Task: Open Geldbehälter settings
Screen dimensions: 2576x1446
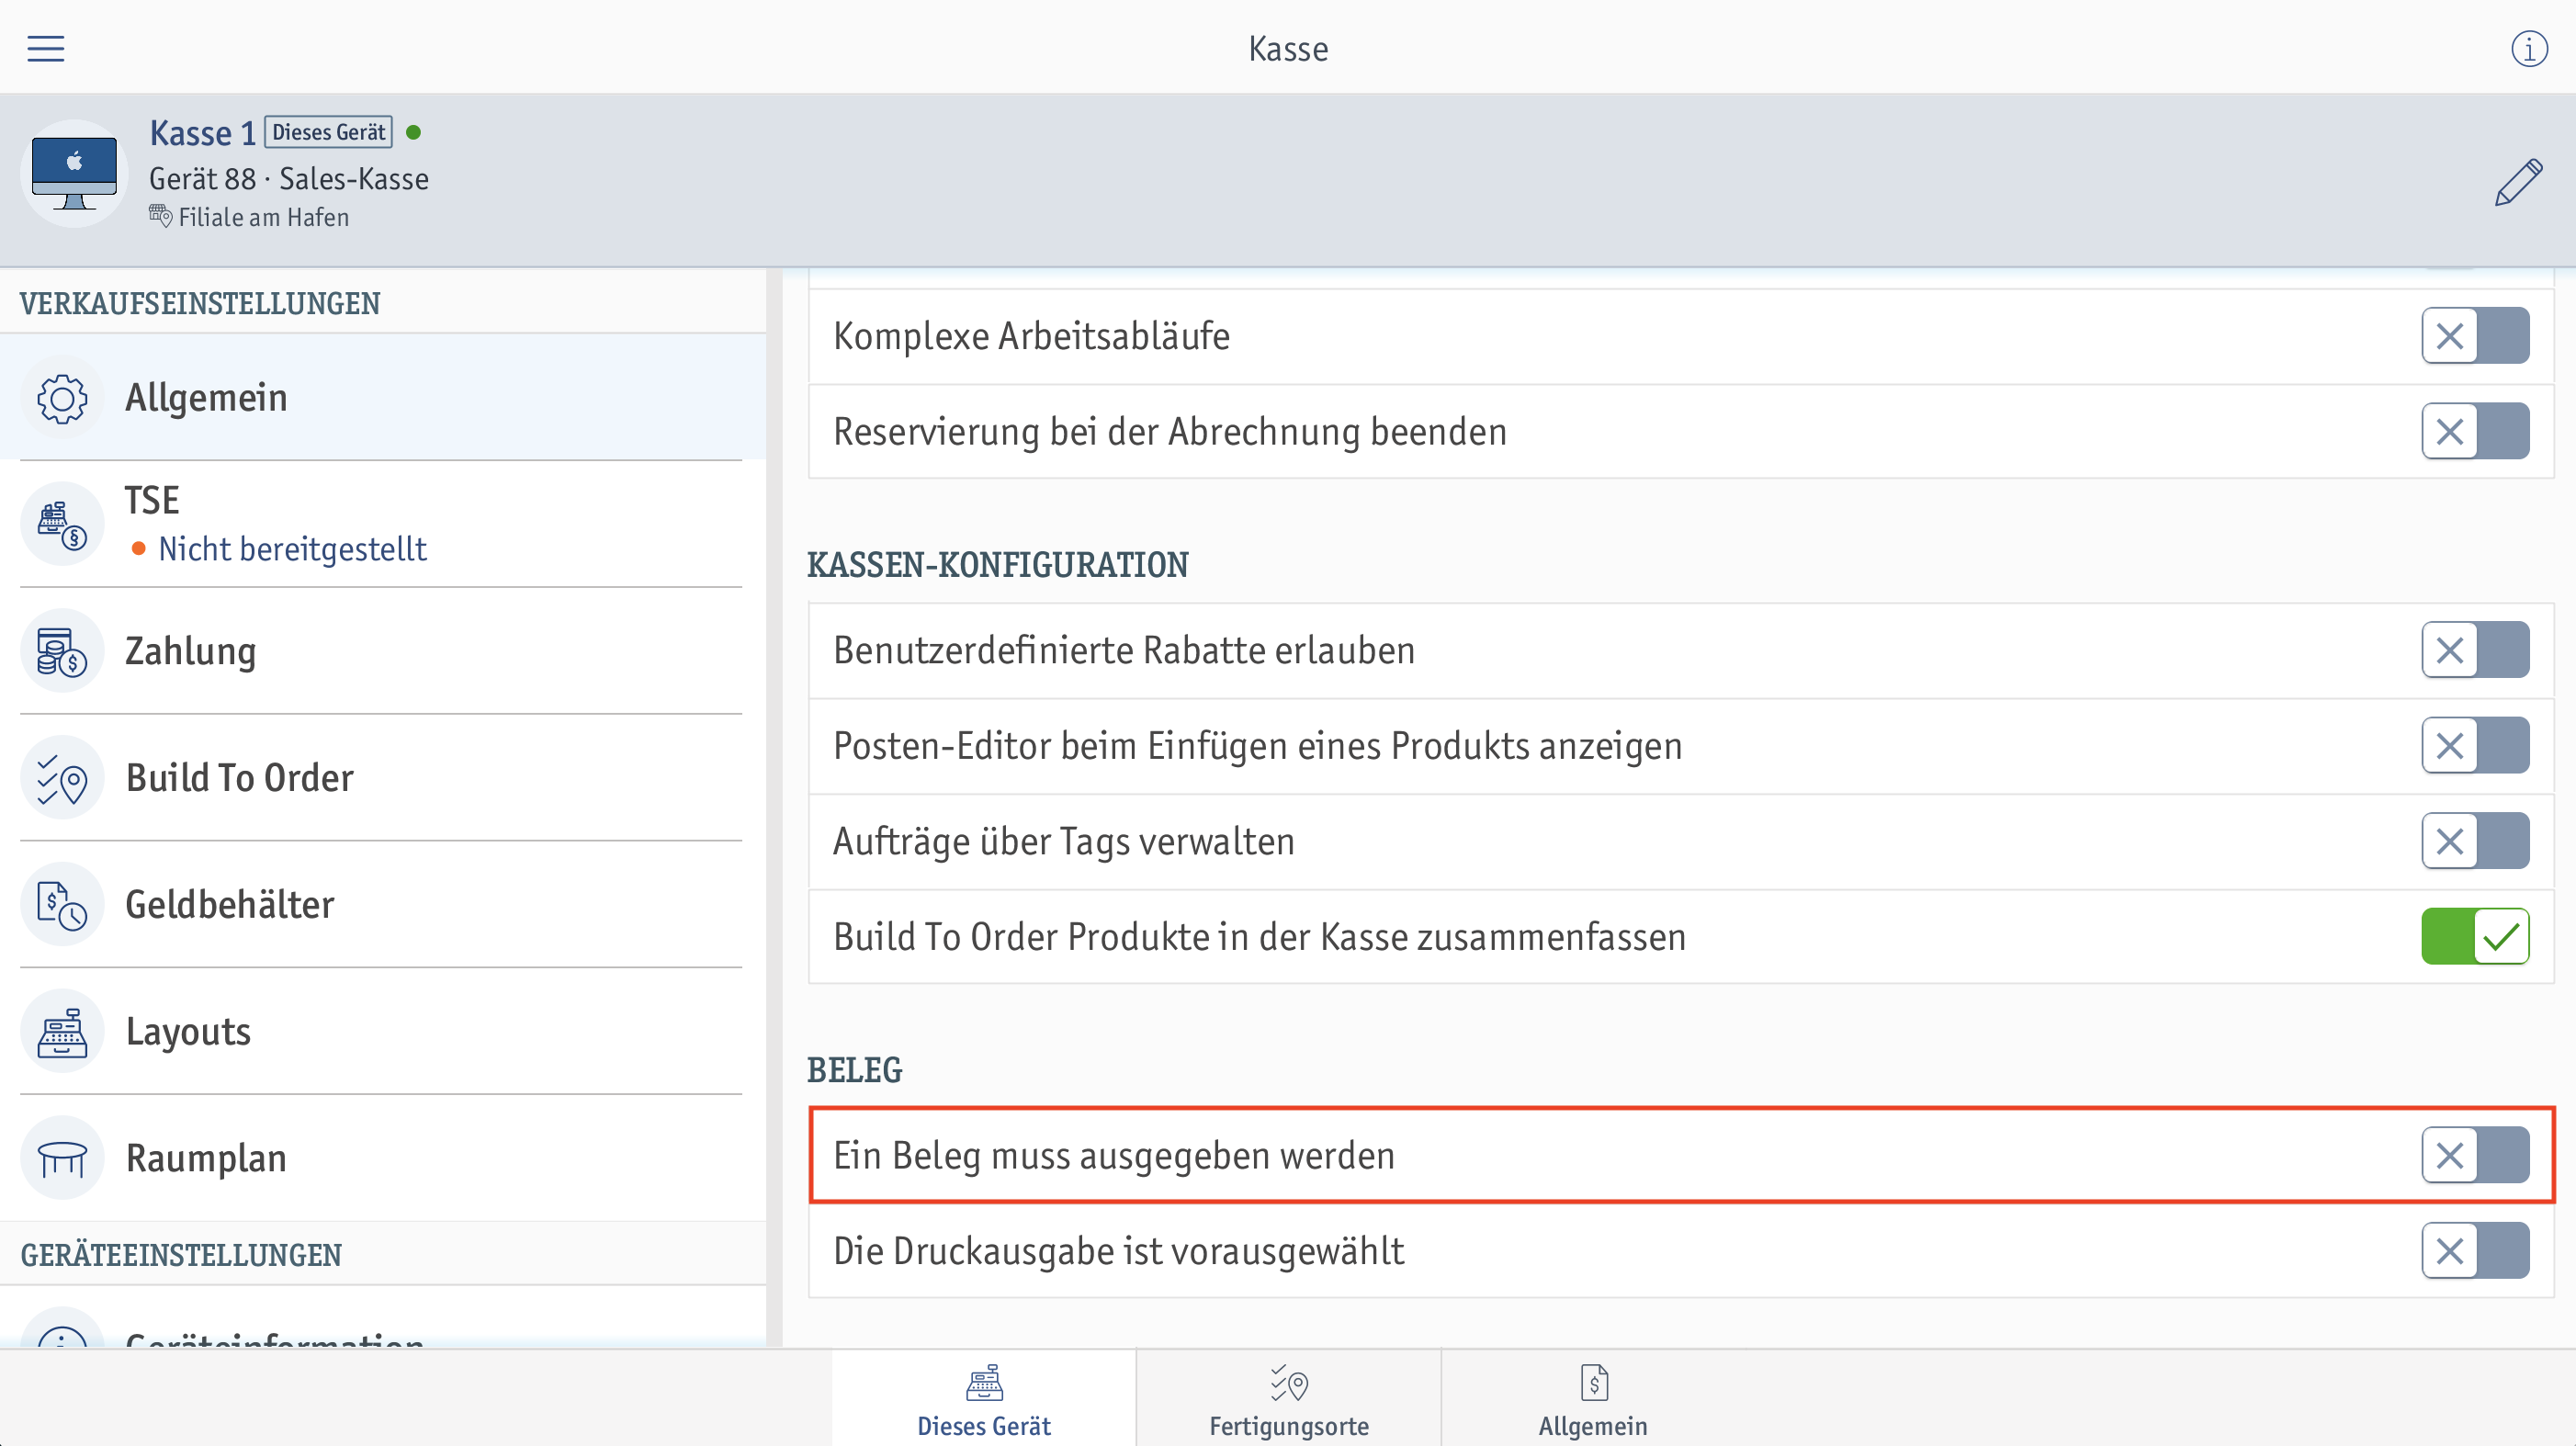Action: tap(383, 905)
